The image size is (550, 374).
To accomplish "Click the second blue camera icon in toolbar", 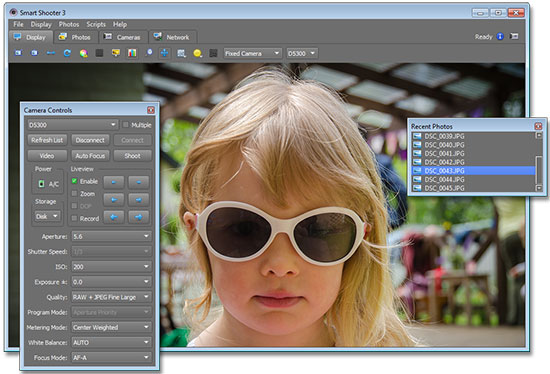I will coord(34,53).
